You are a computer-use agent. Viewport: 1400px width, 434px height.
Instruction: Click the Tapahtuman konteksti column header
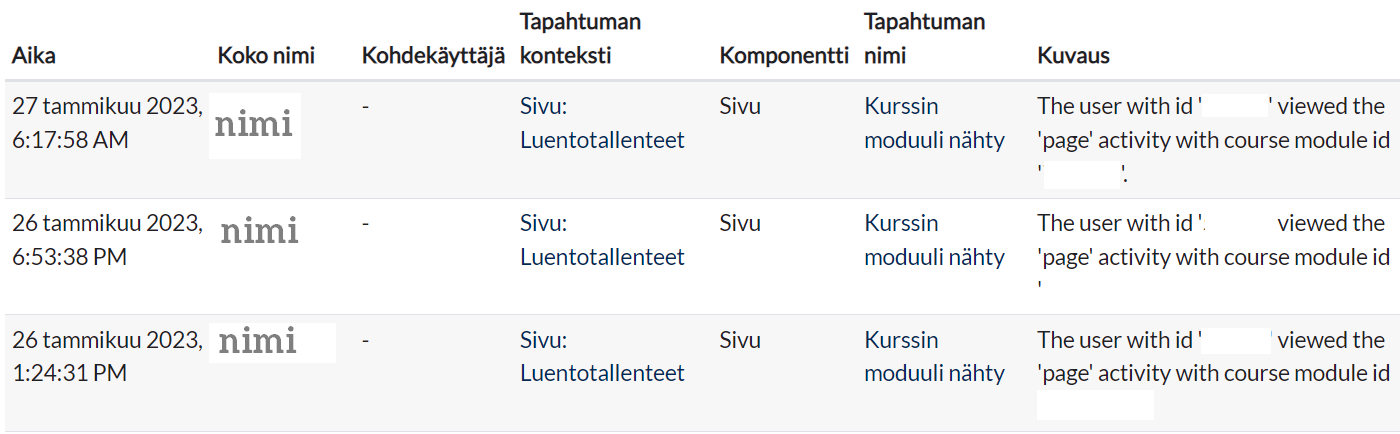coord(580,39)
